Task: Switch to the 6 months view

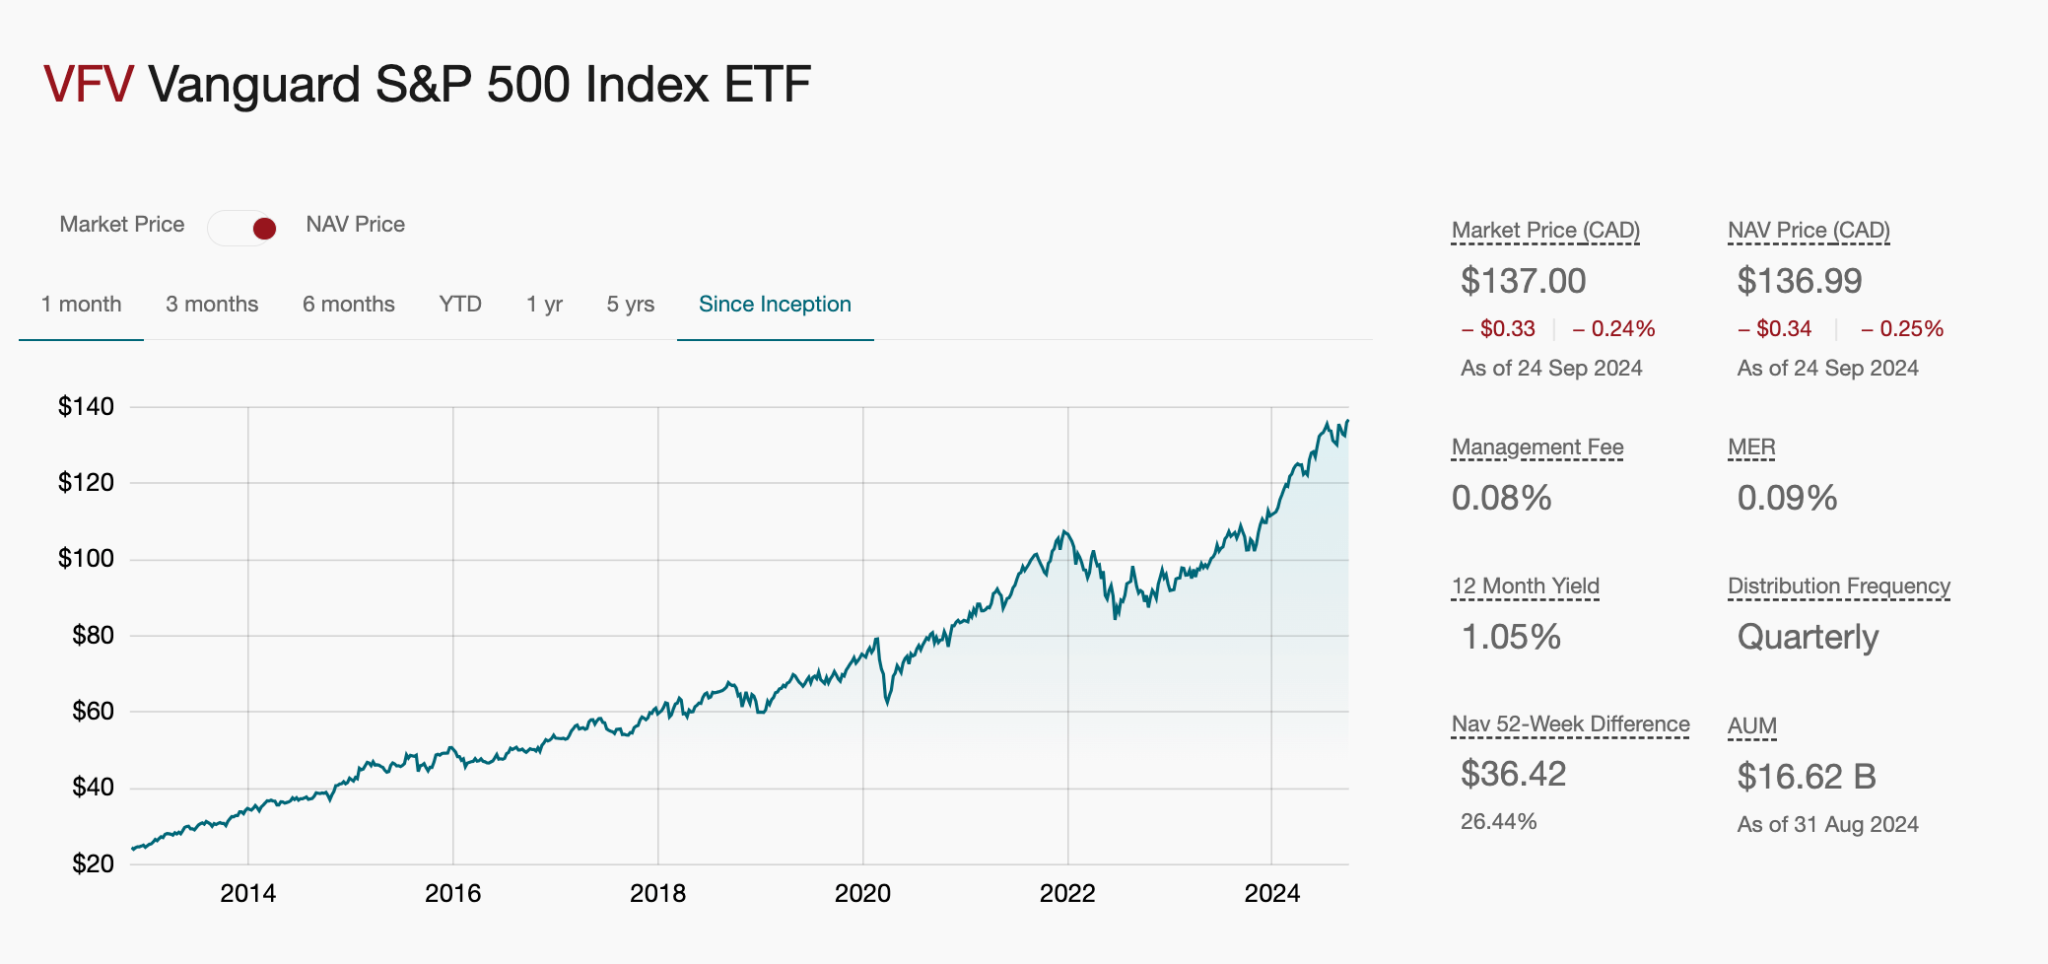Action: click(348, 304)
